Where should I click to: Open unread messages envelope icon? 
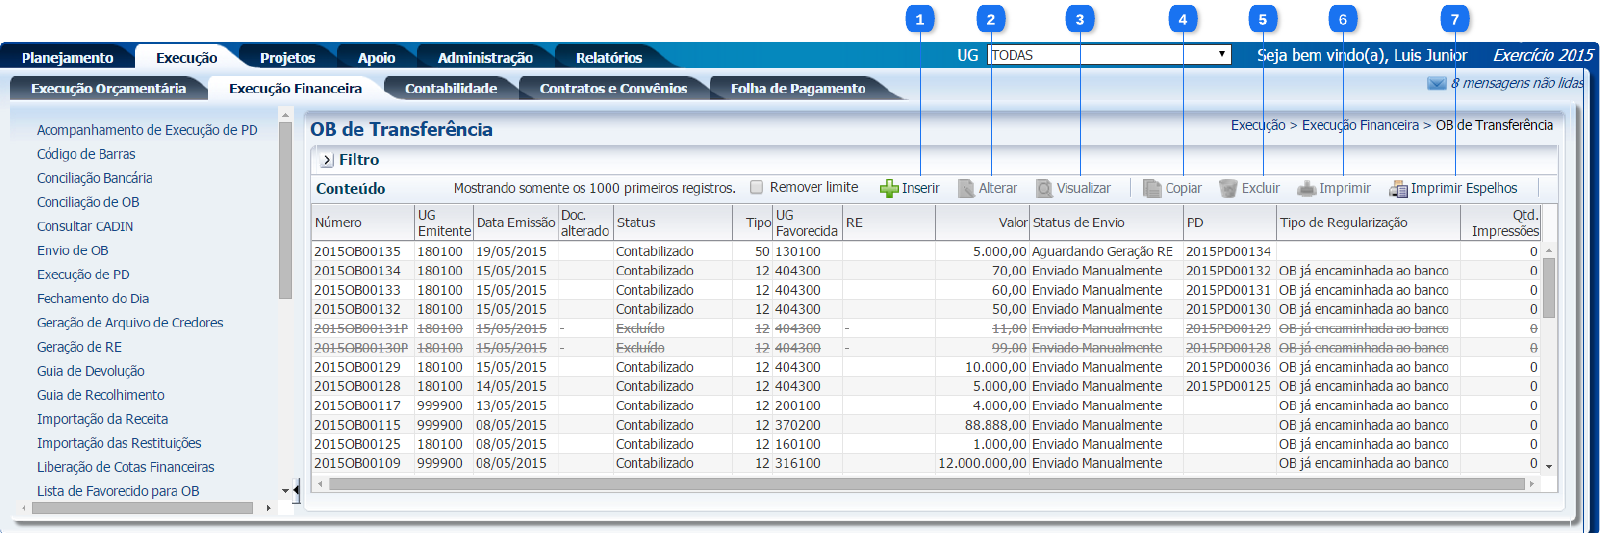point(1436,83)
